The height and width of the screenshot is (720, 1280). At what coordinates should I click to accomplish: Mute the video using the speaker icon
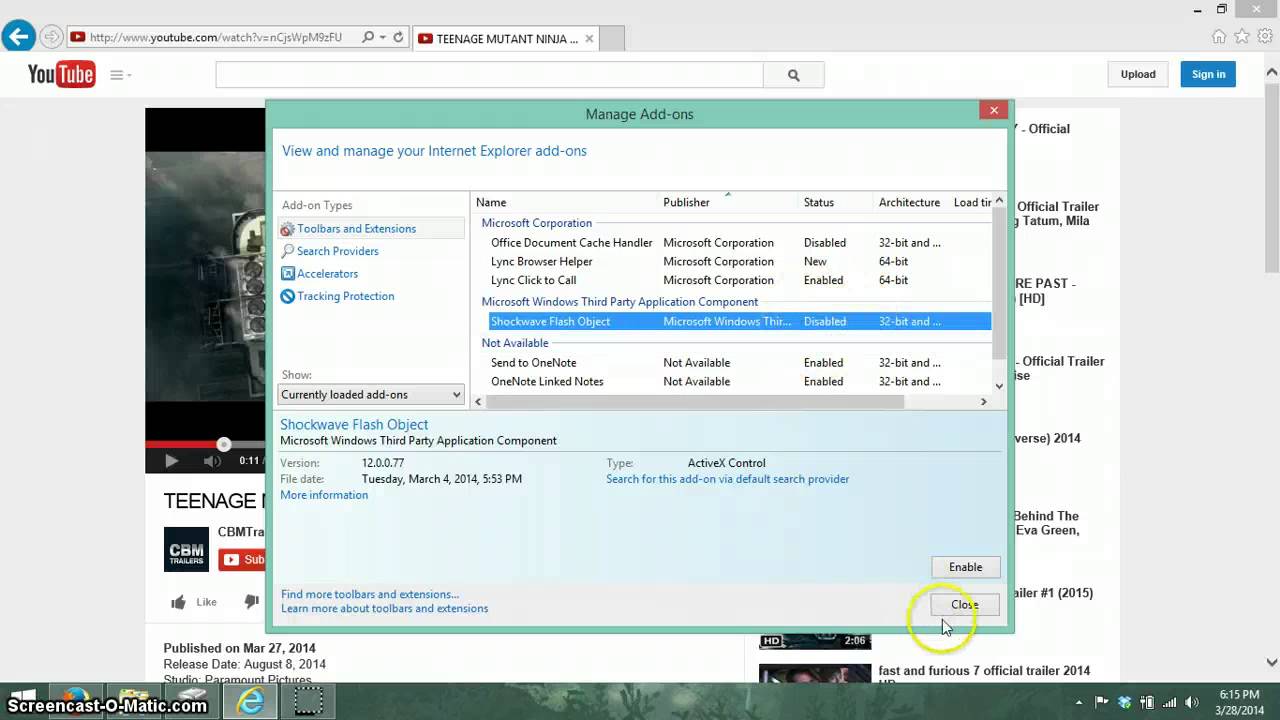[212, 461]
